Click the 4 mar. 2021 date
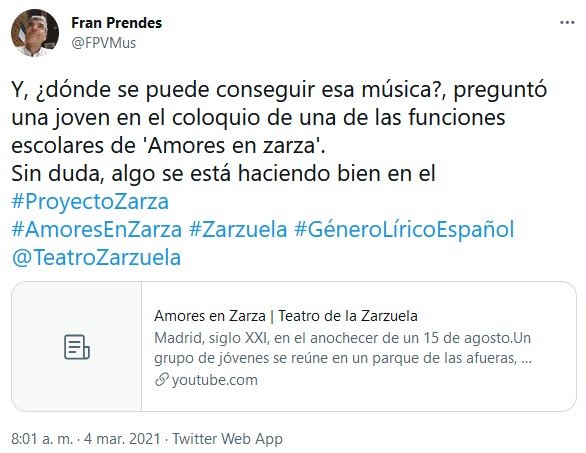 pyautogui.click(x=122, y=438)
